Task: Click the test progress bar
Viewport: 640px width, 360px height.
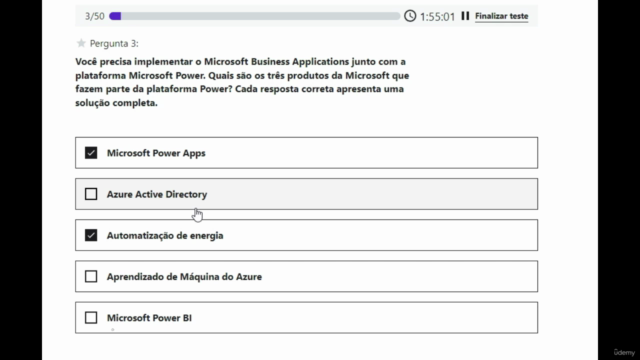Action: tap(255, 16)
